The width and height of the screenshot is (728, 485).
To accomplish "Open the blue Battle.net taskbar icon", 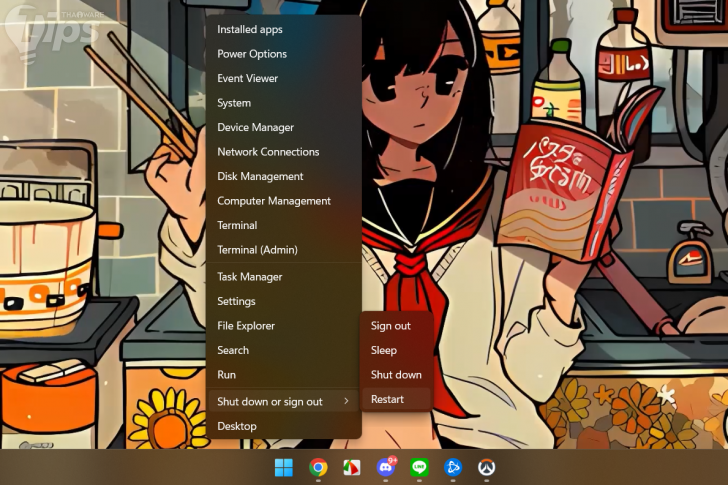I will click(x=453, y=467).
